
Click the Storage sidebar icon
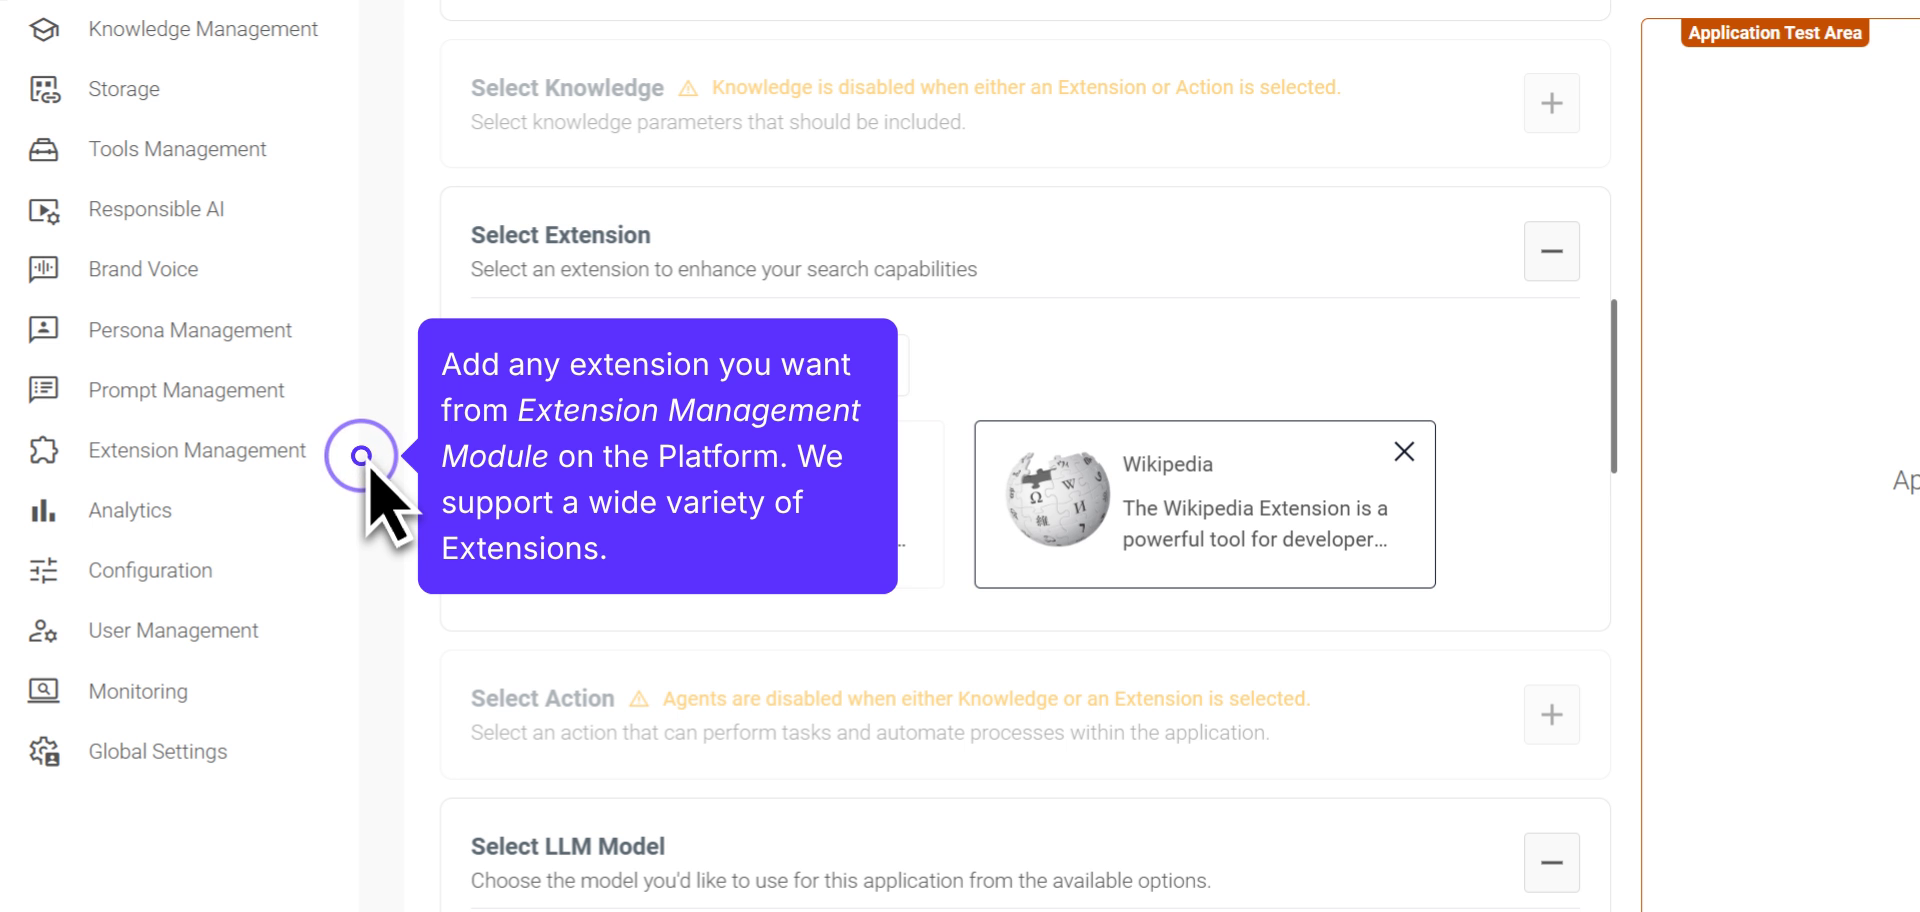point(44,90)
